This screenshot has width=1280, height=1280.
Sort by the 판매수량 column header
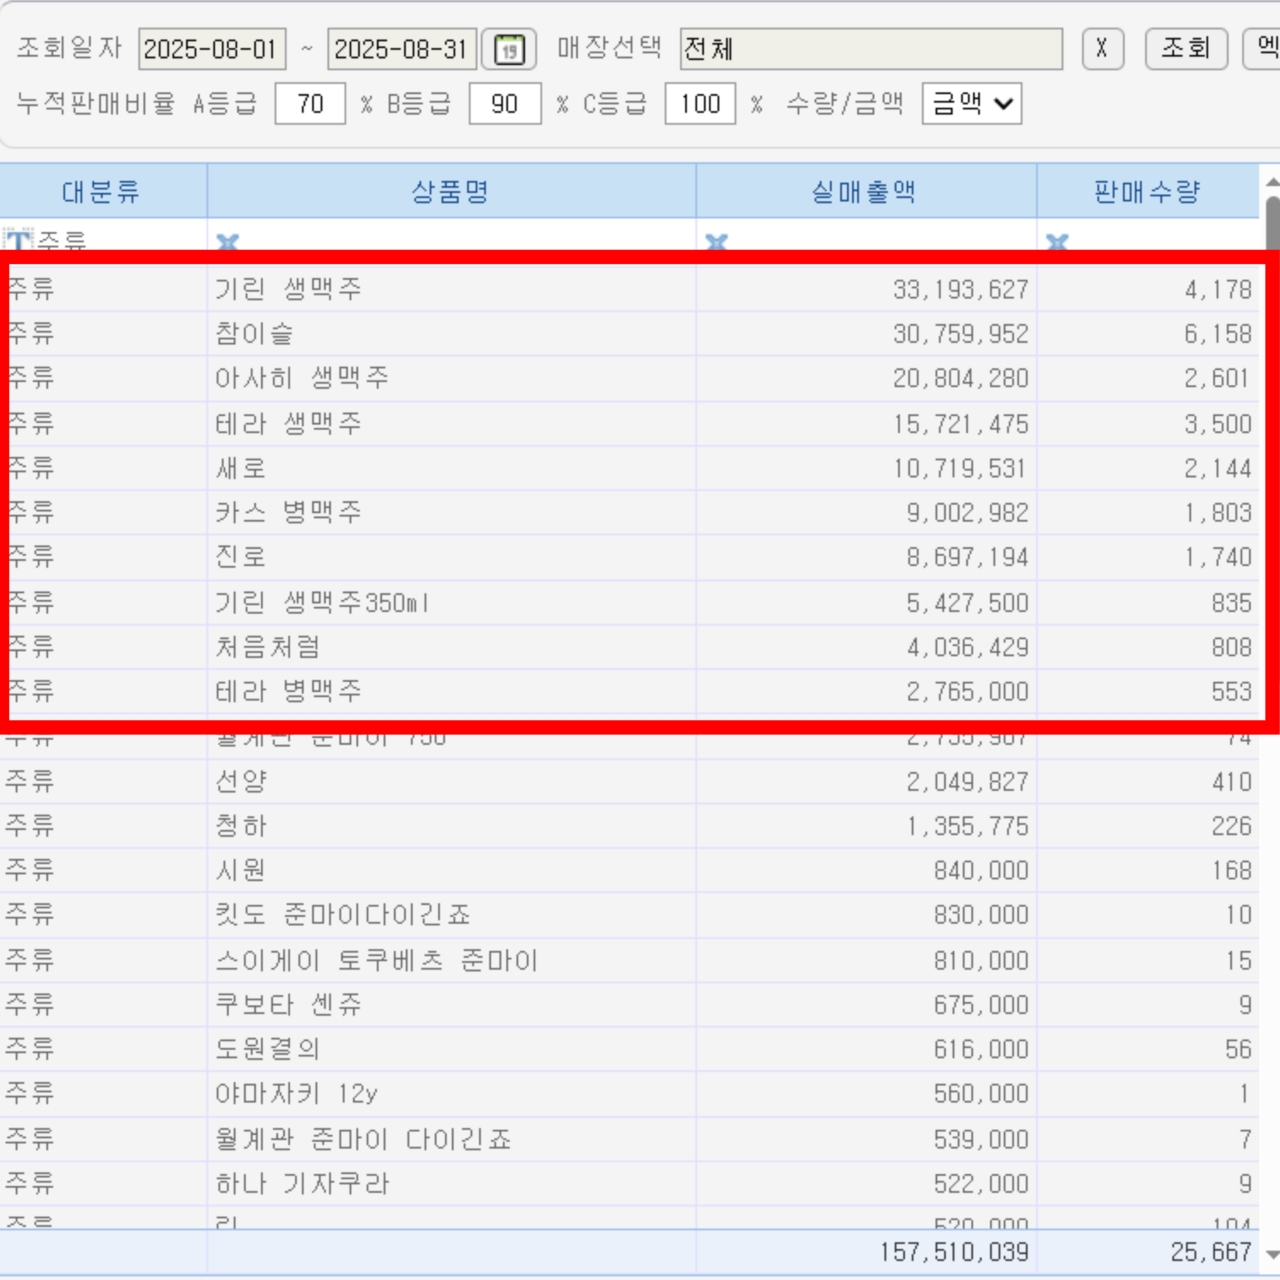[x=1148, y=191]
